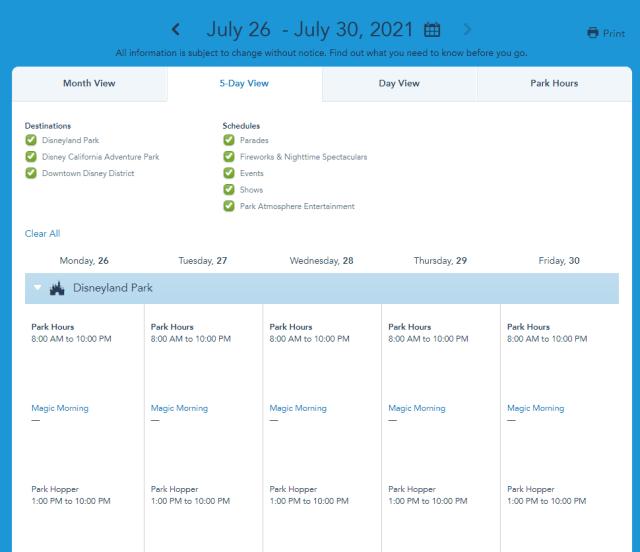Open Magic Morning link for Monday

click(x=60, y=408)
